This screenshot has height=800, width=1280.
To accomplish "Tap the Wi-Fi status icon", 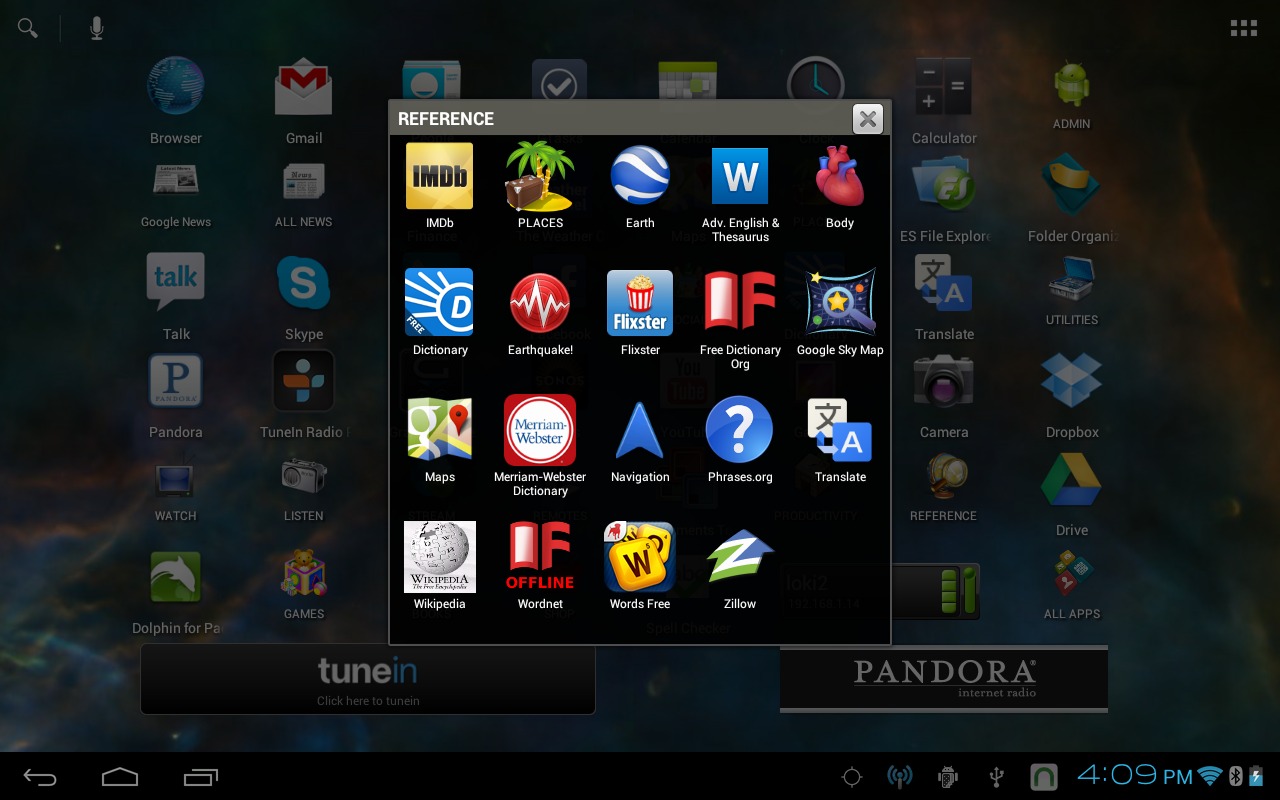I will 1210,776.
